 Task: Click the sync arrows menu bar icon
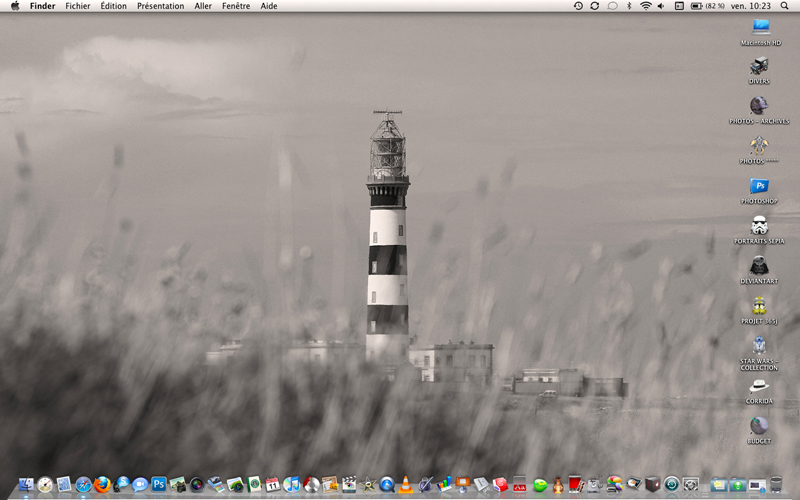594,6
